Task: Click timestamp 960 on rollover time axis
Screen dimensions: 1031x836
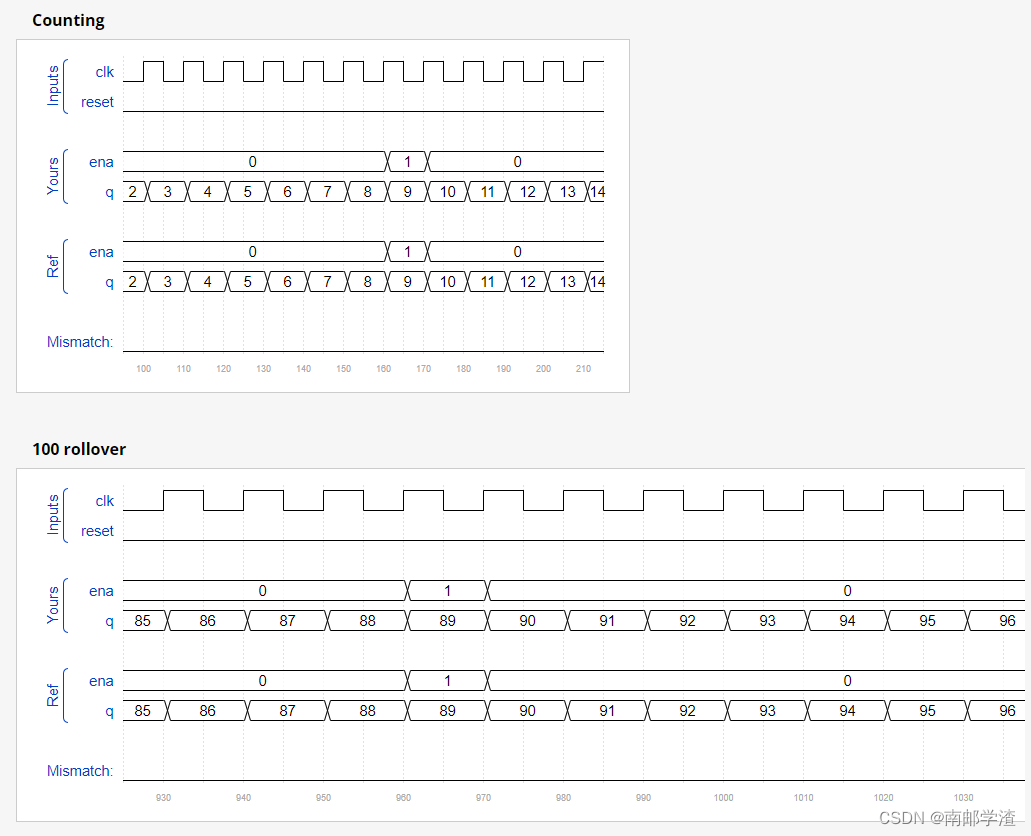Action: 403,797
